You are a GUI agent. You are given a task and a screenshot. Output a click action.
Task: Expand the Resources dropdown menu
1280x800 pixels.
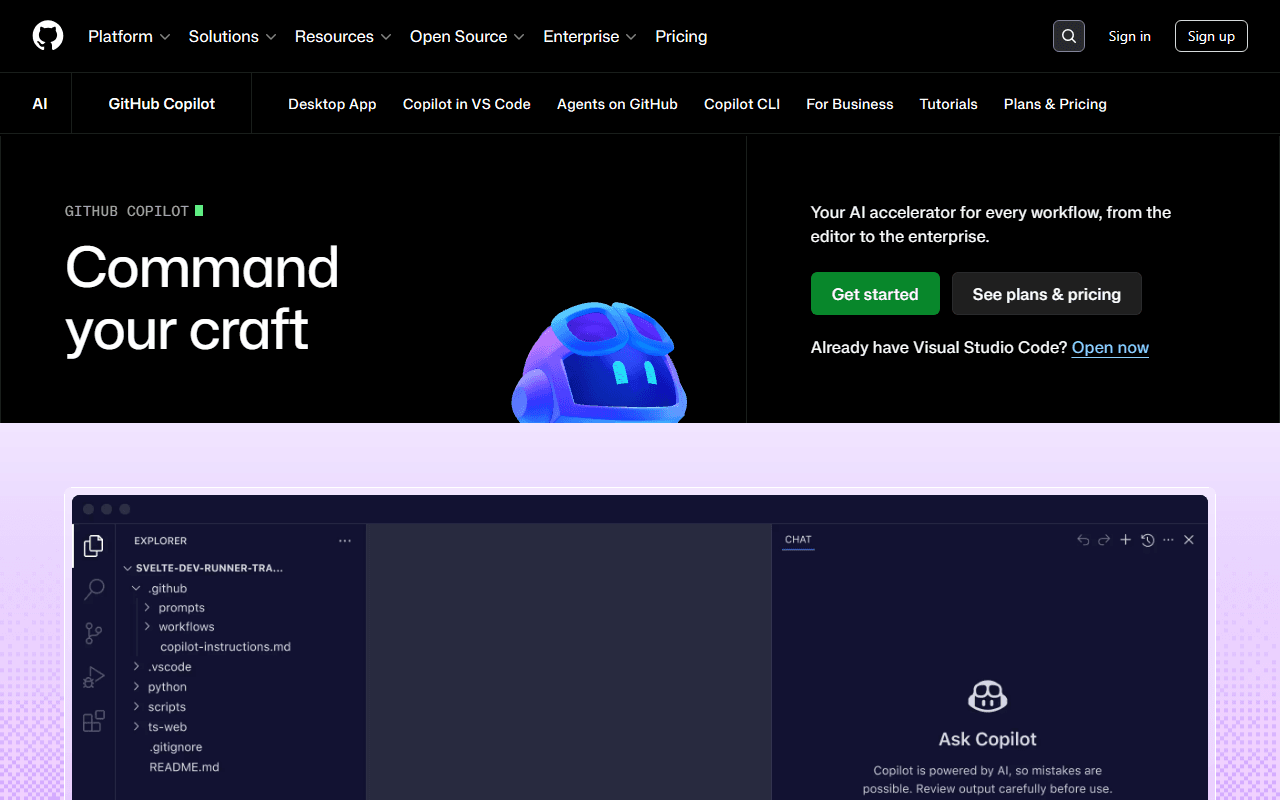343,36
